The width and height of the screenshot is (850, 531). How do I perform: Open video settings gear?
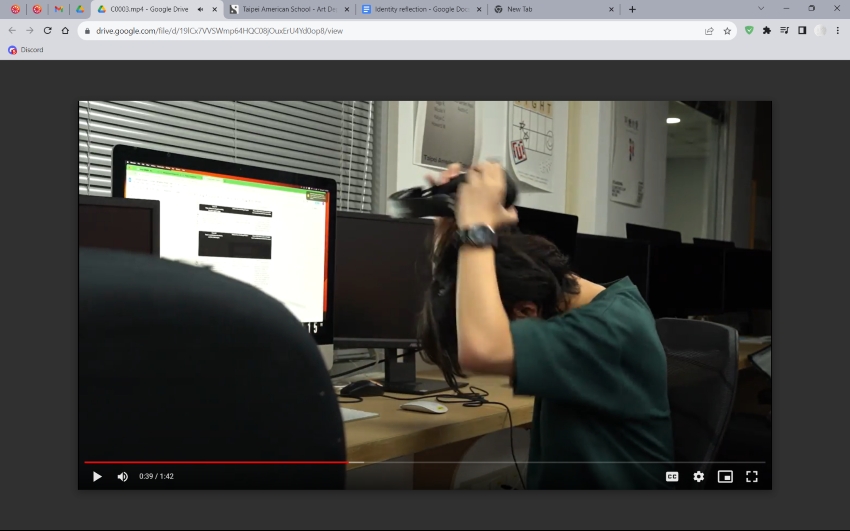tap(698, 476)
